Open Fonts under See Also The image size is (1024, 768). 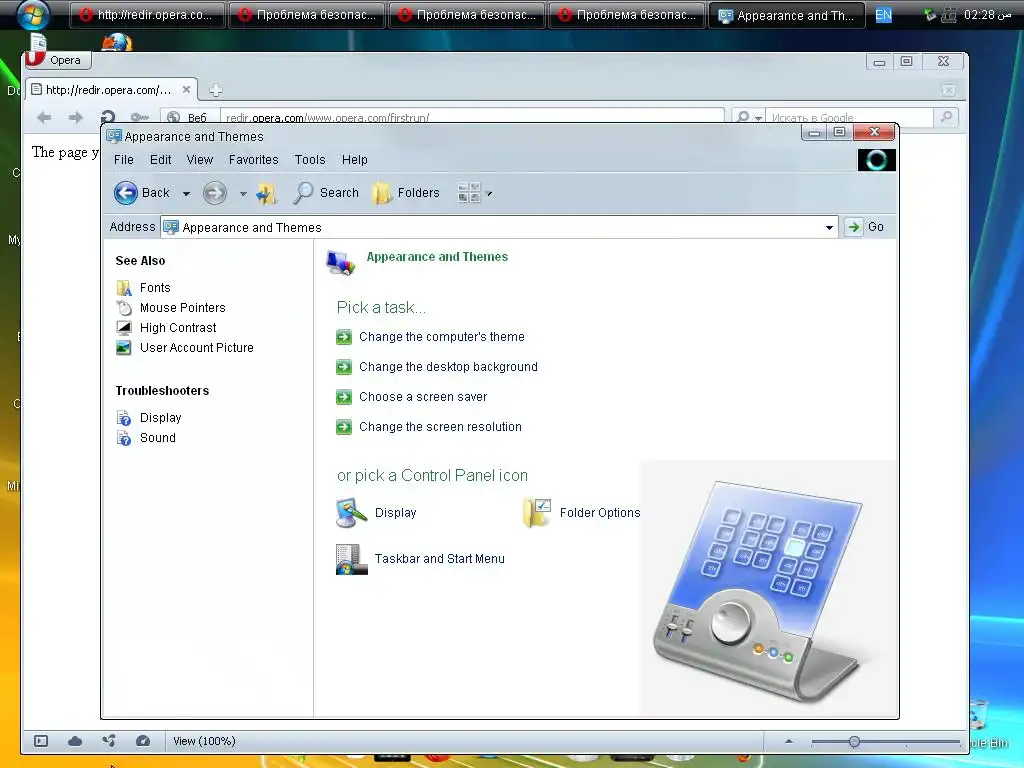155,288
